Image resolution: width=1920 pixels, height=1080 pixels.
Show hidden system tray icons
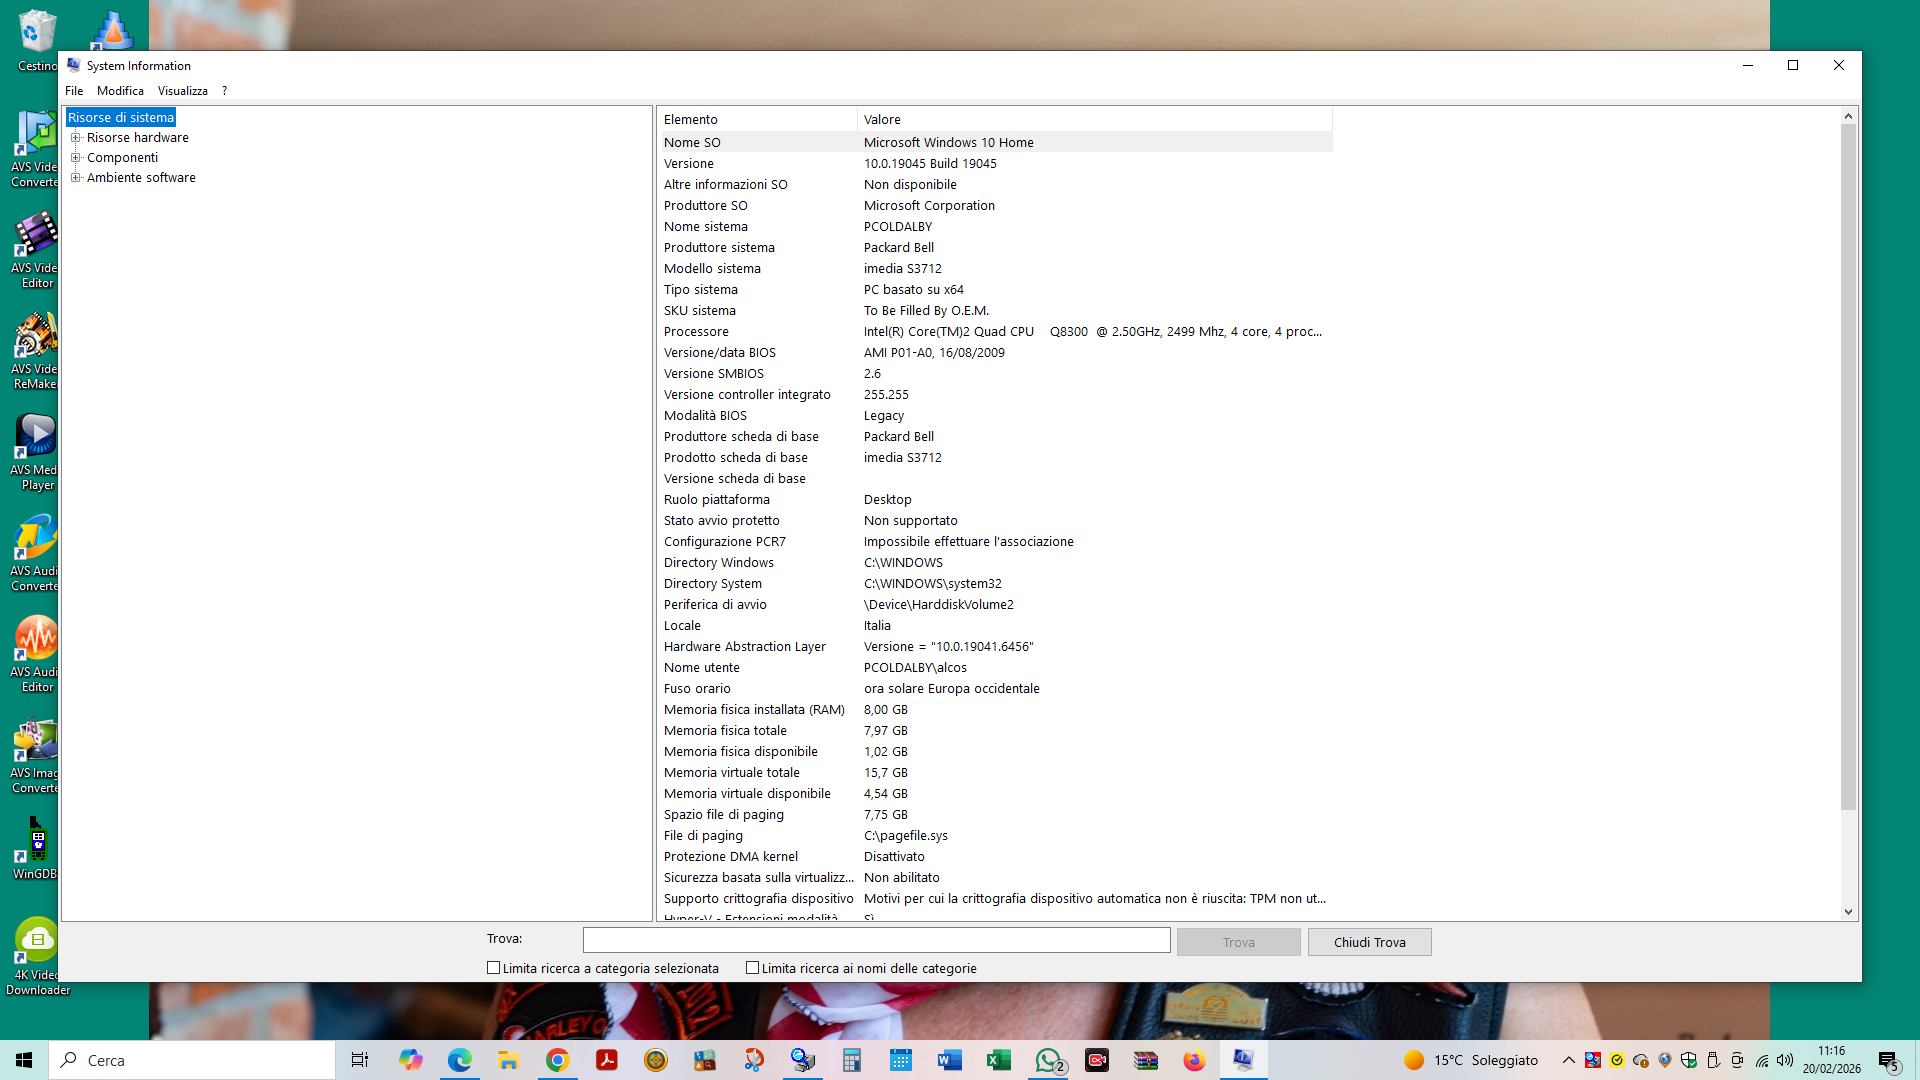tap(1568, 1060)
